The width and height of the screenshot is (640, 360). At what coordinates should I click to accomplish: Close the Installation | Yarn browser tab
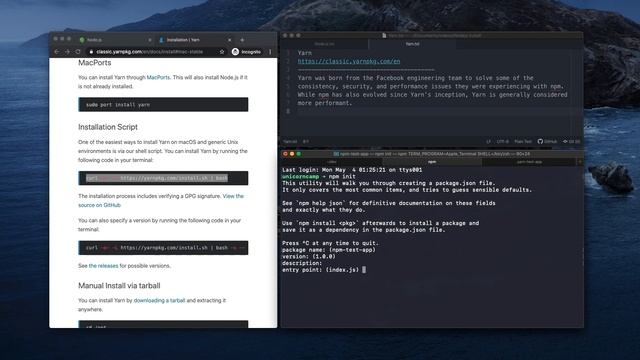point(229,40)
